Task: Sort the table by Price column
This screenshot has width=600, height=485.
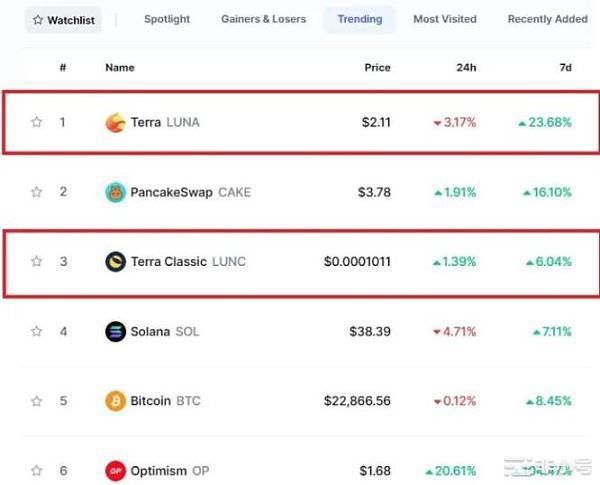Action: point(376,67)
